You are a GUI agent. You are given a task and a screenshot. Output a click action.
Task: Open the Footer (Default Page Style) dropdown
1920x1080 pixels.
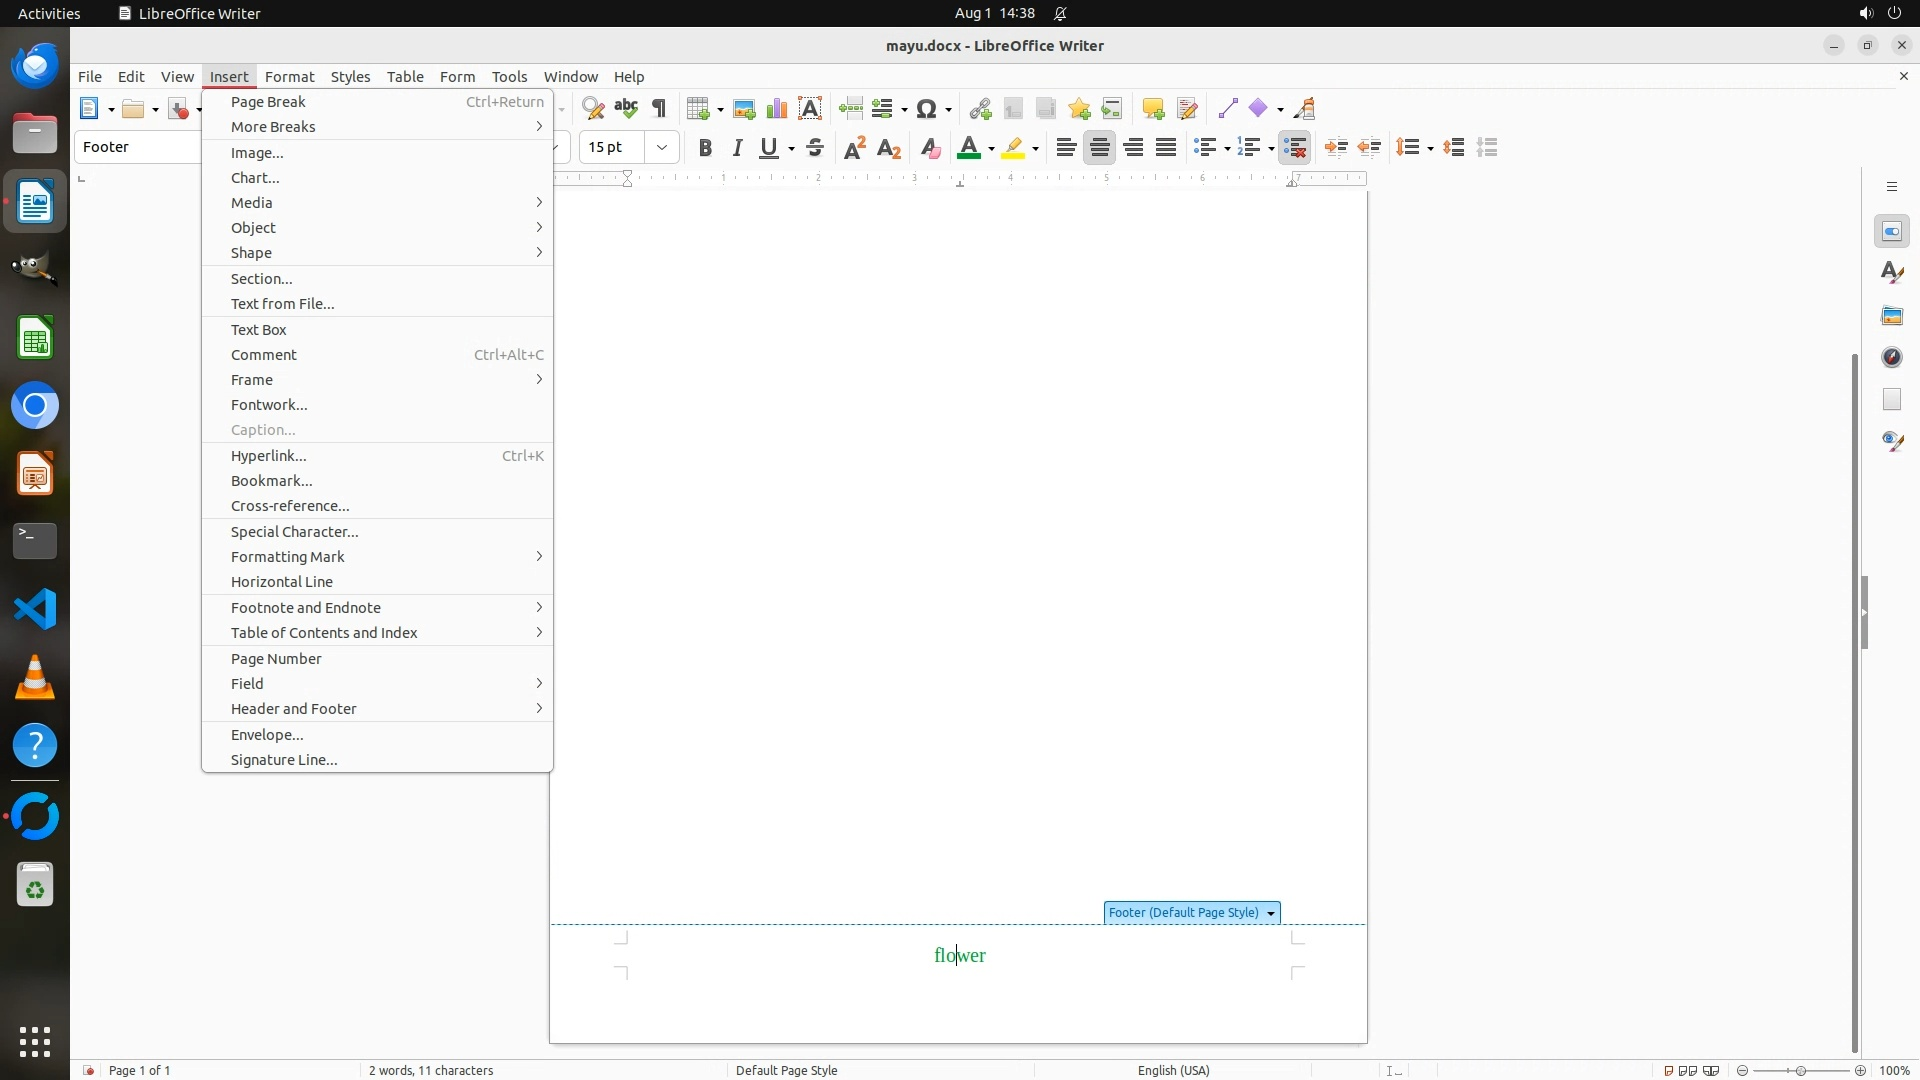pyautogui.click(x=1271, y=914)
